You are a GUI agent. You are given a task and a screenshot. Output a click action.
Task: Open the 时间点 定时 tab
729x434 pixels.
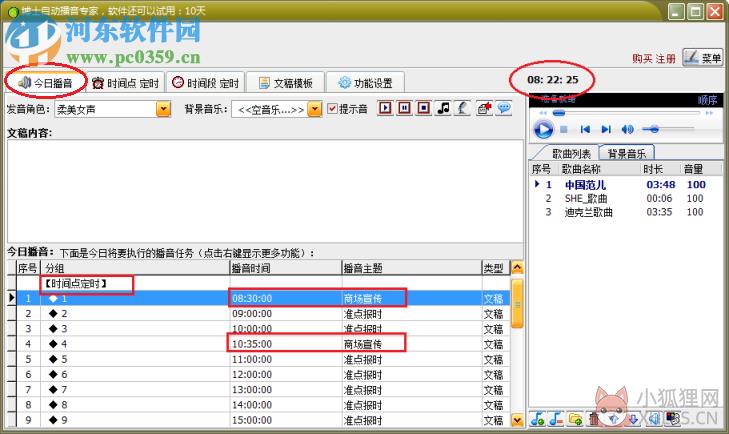point(125,83)
